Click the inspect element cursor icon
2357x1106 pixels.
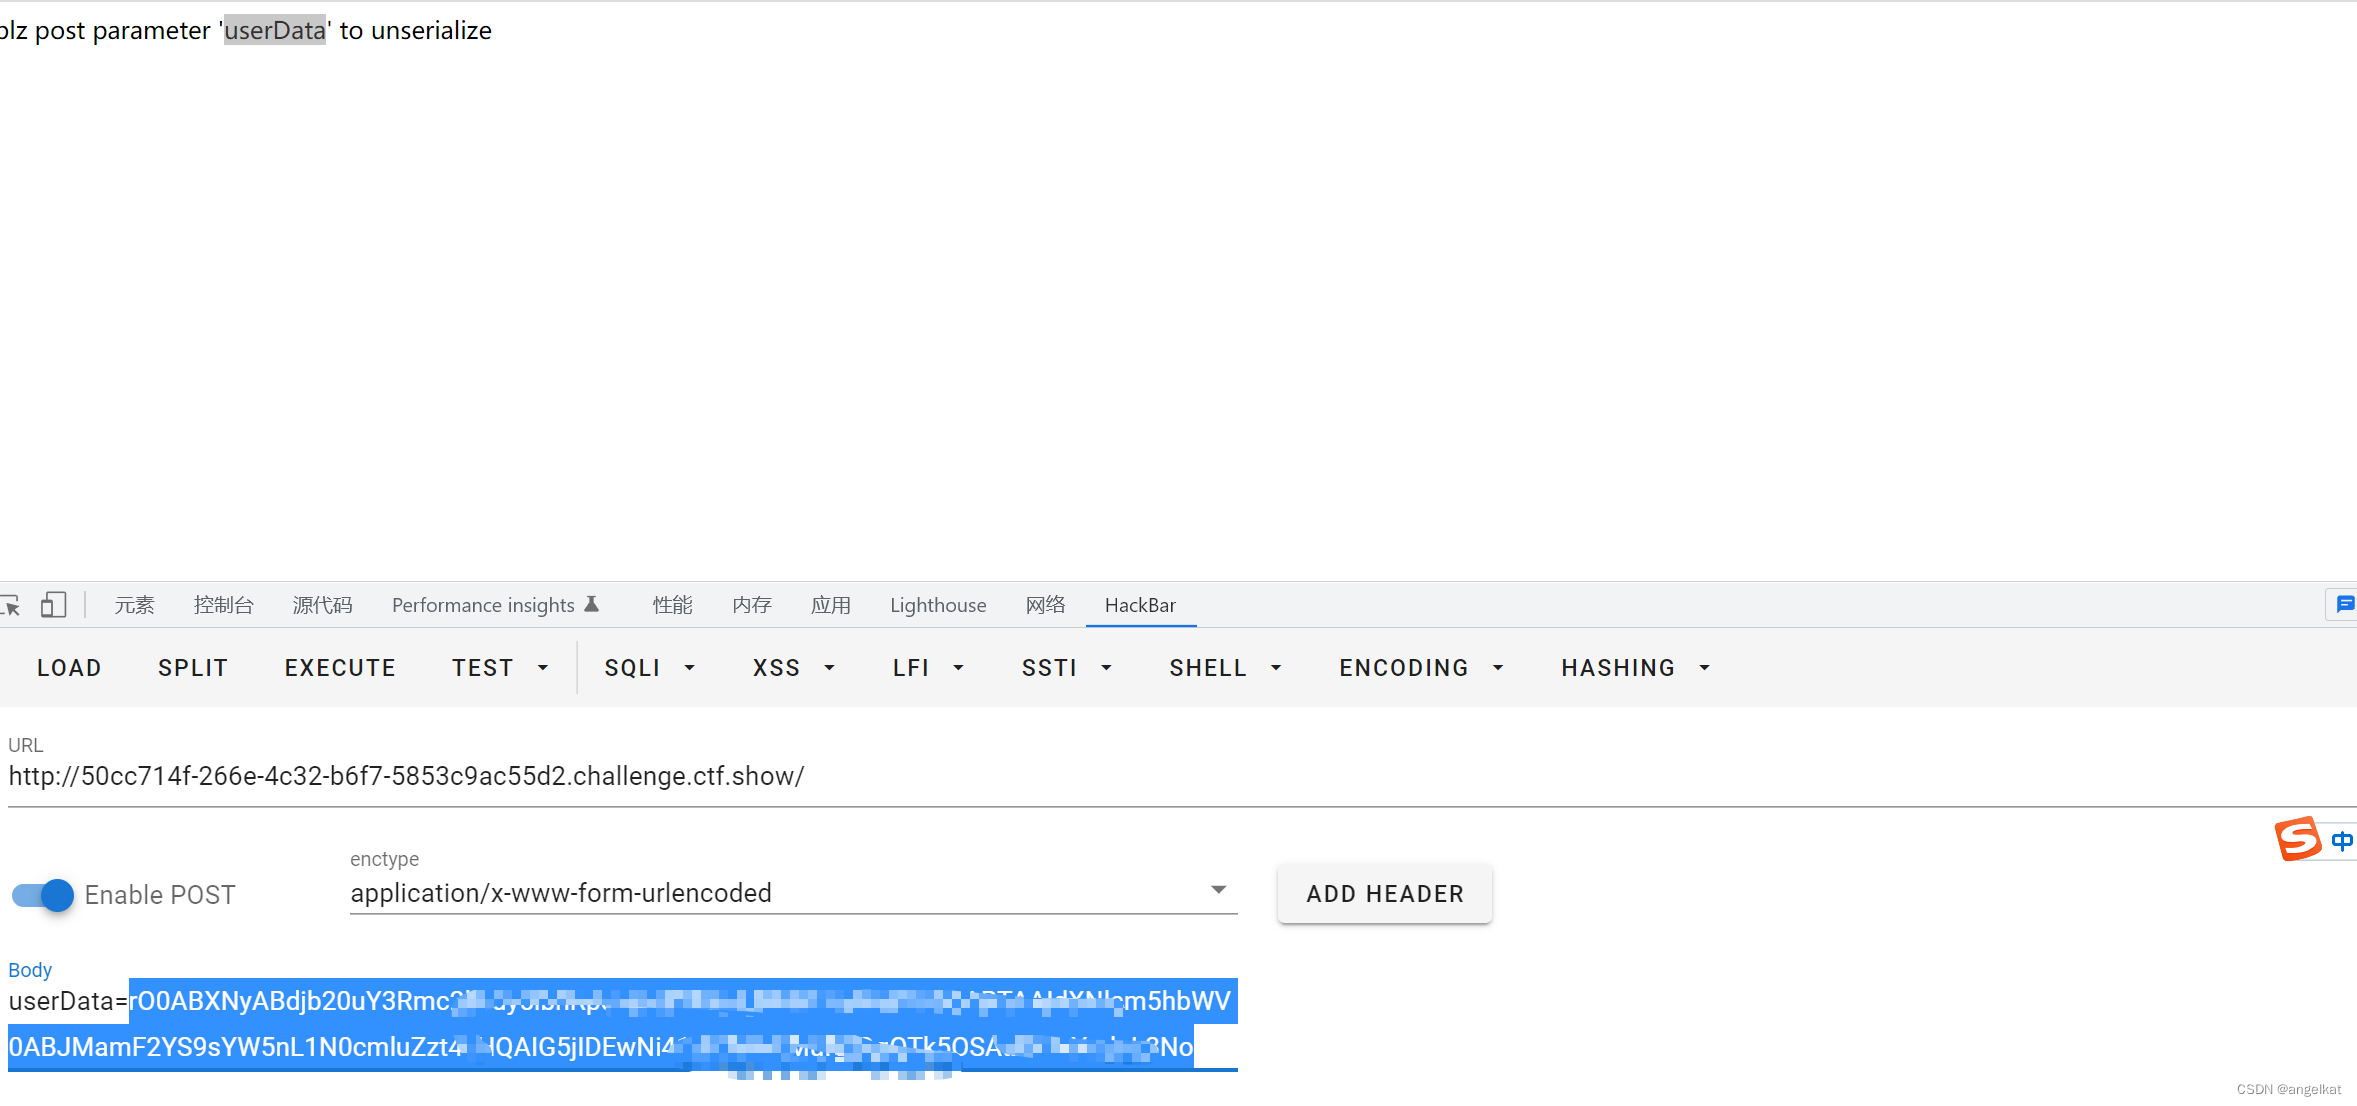tap(10, 605)
